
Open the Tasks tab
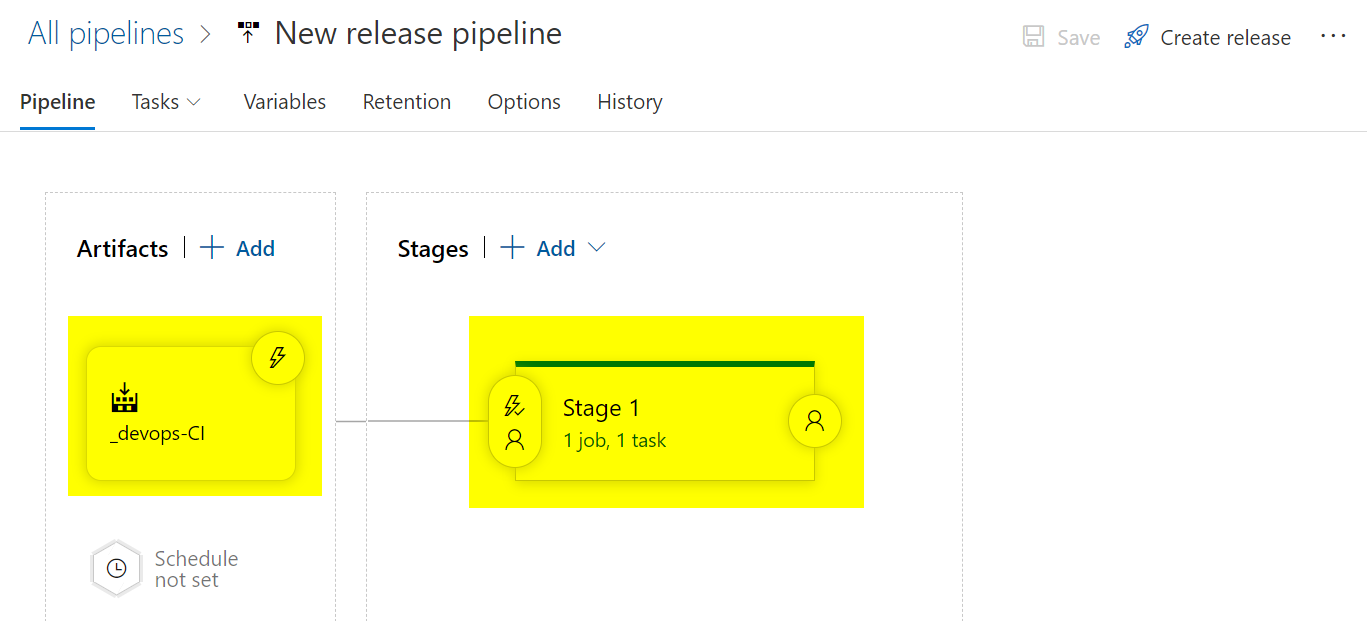pos(155,102)
